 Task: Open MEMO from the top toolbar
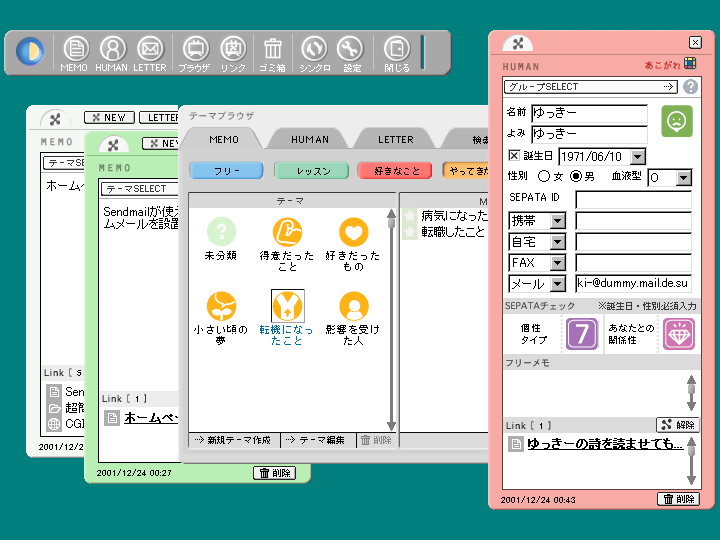coord(75,53)
